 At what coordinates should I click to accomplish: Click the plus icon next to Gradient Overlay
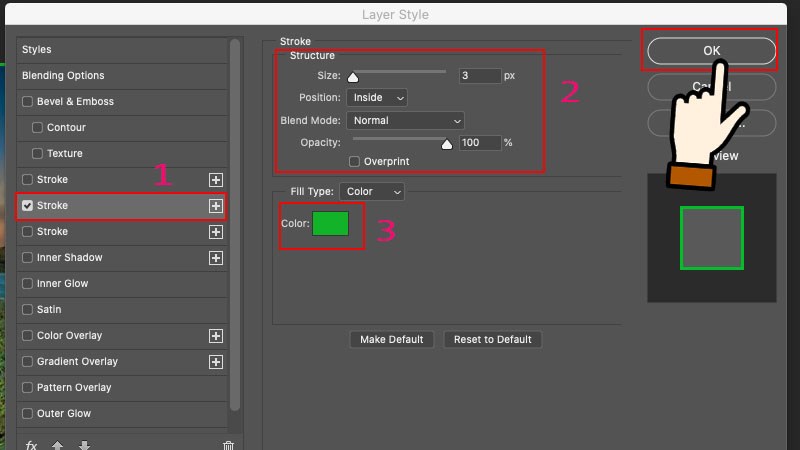click(215, 362)
